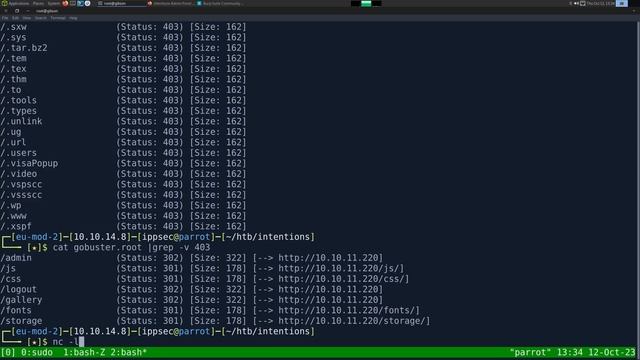Viewport: 640px width, 360px height.
Task: Click the /.unlink entry
Action: click(21, 121)
